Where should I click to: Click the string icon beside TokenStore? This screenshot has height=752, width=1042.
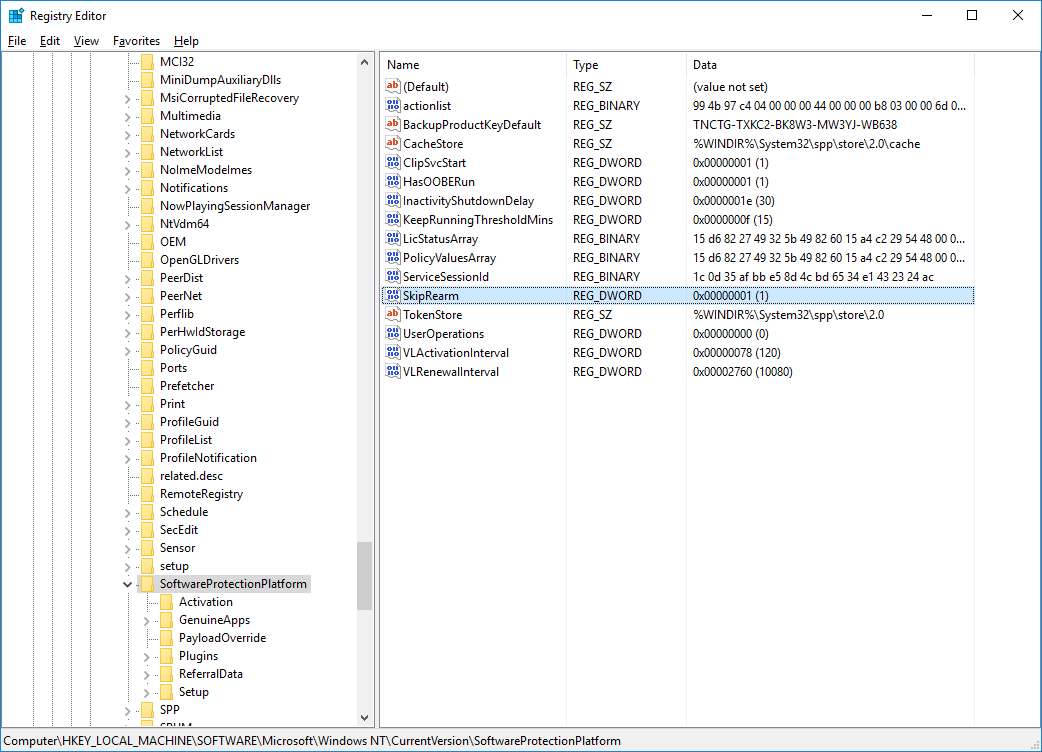[393, 315]
